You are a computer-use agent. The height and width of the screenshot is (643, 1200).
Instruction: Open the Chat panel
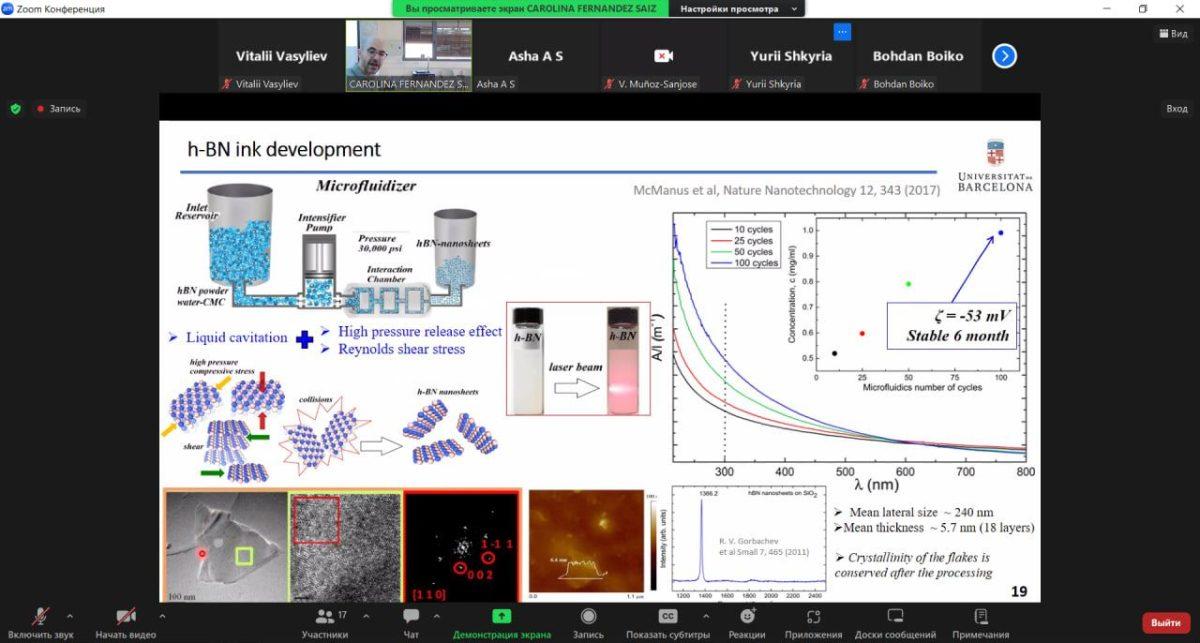[x=411, y=617]
